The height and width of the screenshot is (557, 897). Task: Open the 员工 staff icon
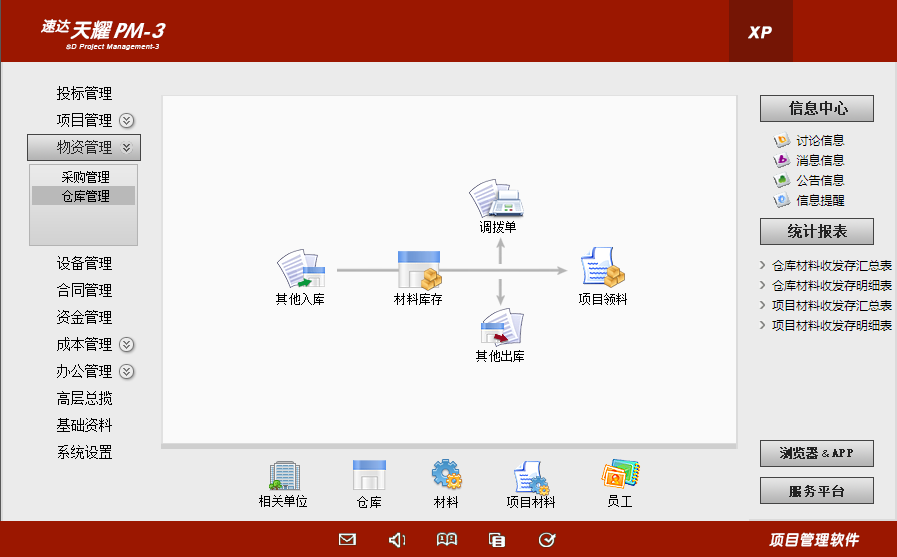pos(620,474)
